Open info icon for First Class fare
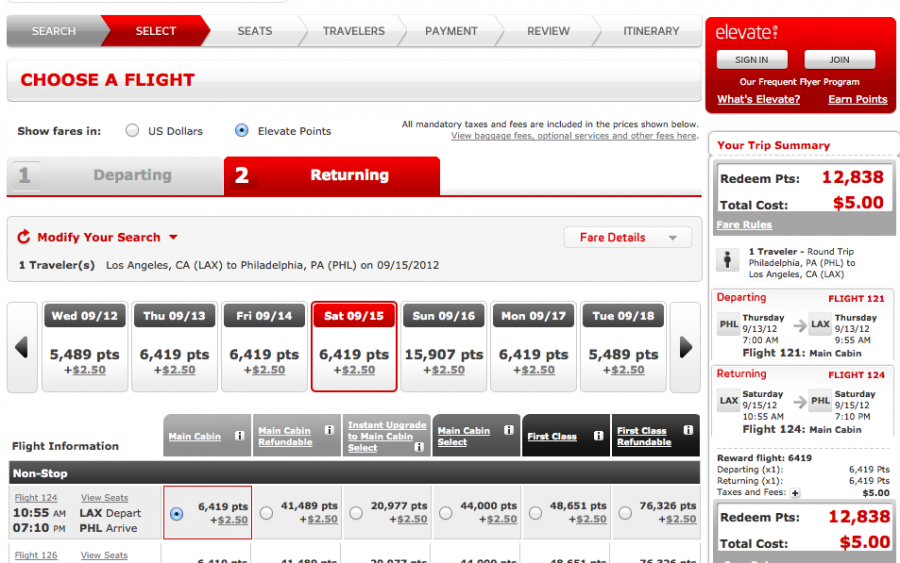This screenshot has height=563, width=900. tap(599, 436)
